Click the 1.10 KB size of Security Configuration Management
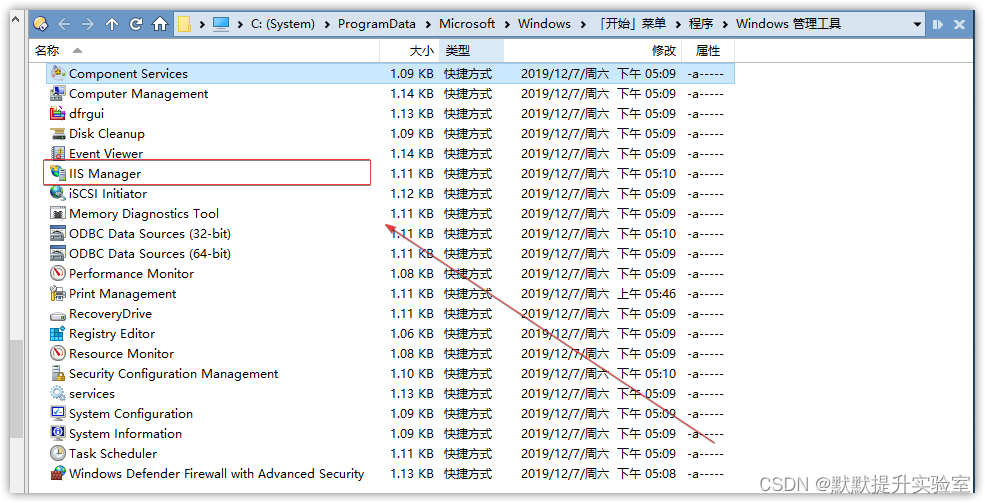 tap(412, 374)
